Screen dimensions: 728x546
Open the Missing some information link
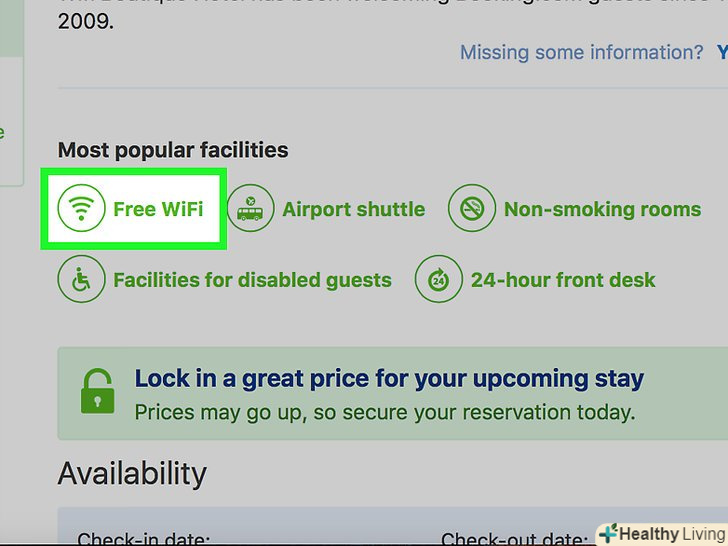click(581, 53)
